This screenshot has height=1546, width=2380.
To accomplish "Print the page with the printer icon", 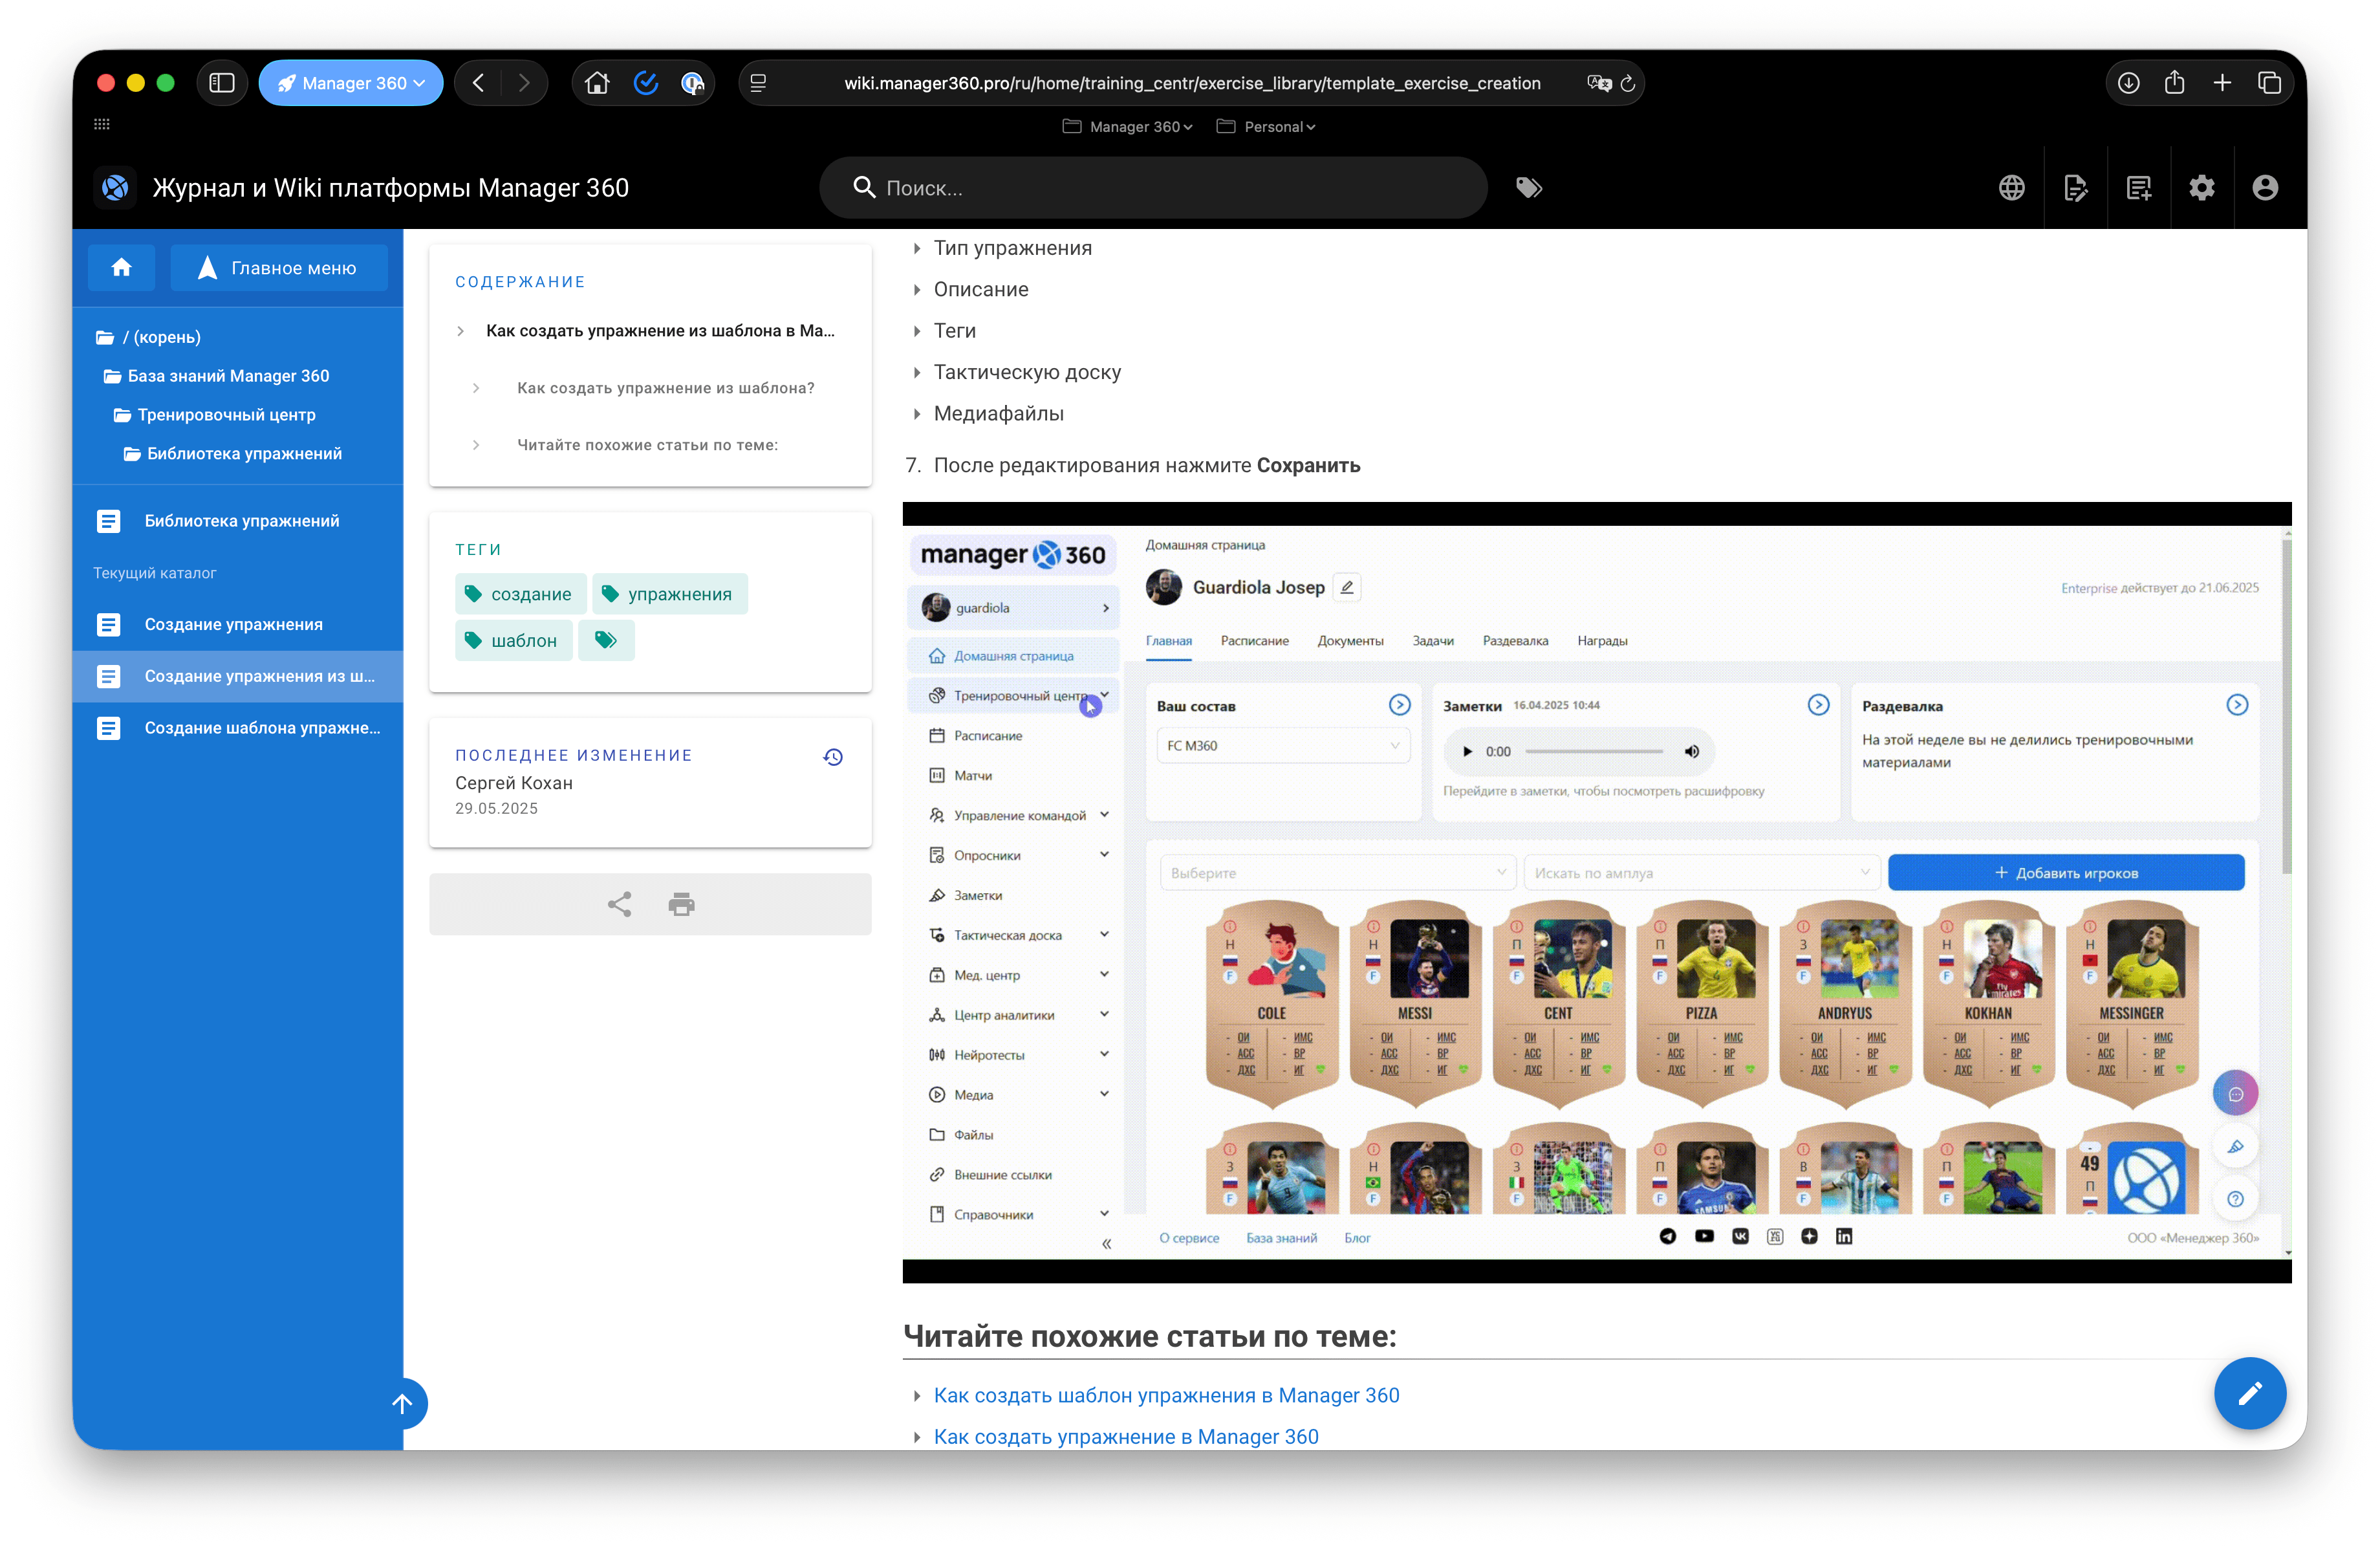I will click(x=682, y=905).
